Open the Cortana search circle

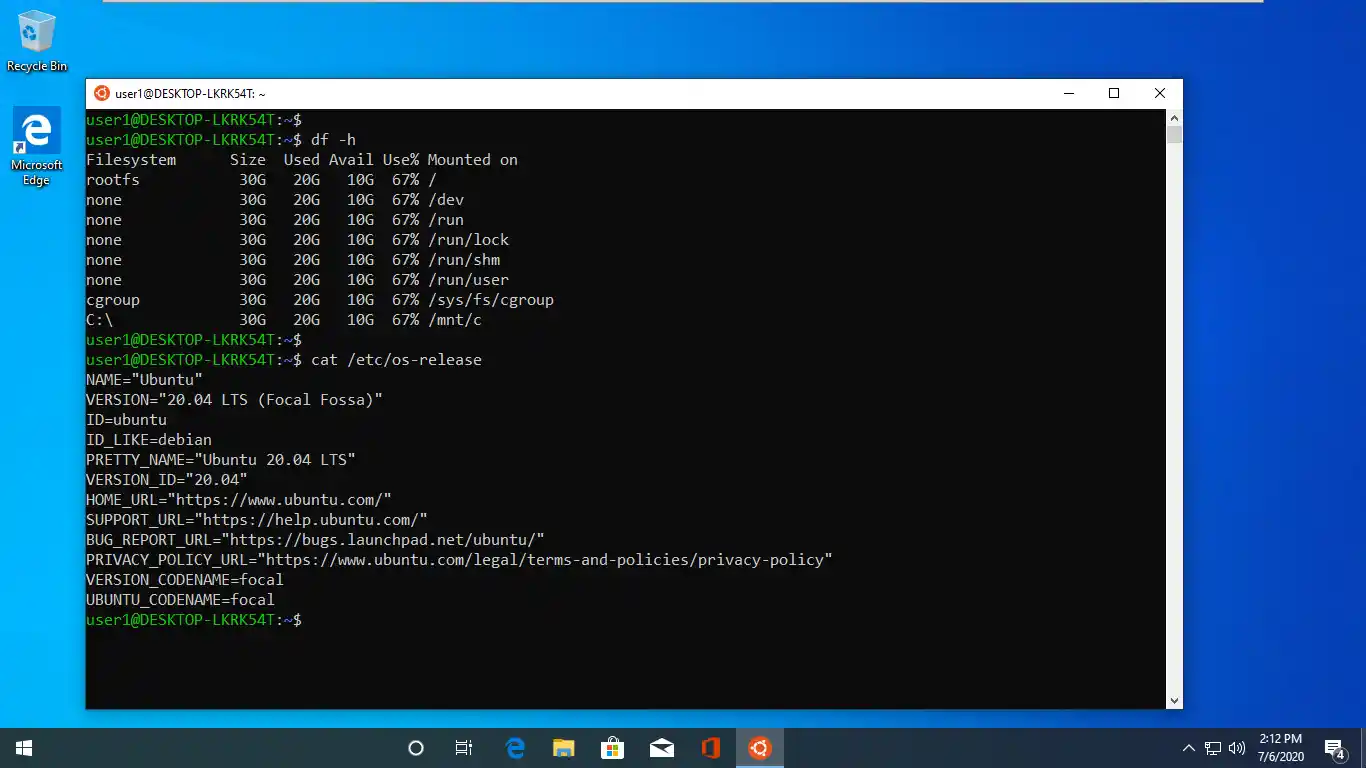415,747
